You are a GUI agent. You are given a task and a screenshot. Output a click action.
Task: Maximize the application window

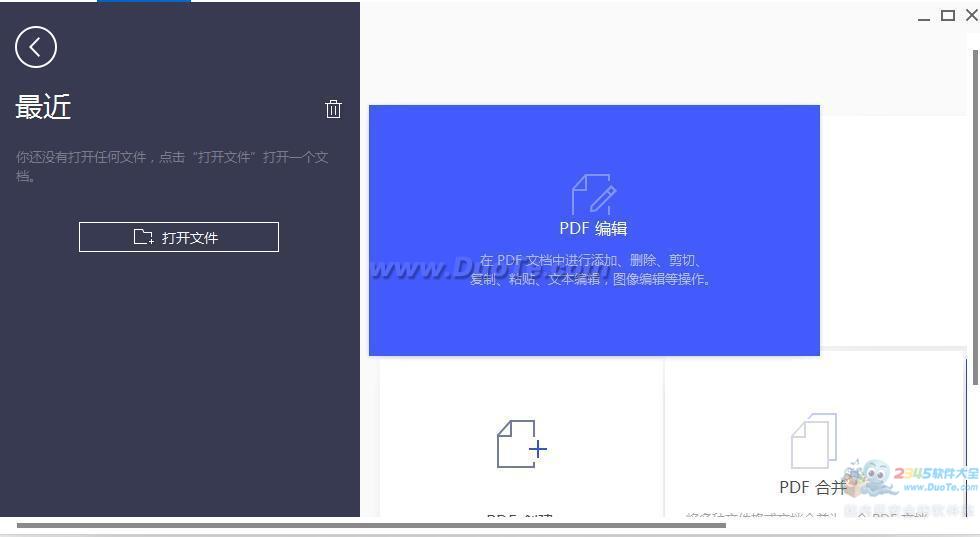948,15
